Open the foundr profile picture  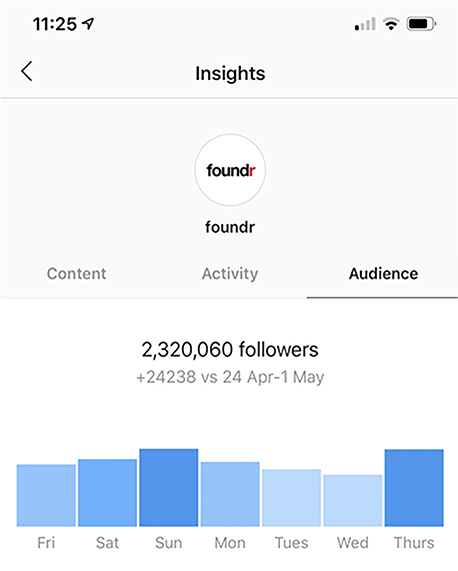(230, 170)
